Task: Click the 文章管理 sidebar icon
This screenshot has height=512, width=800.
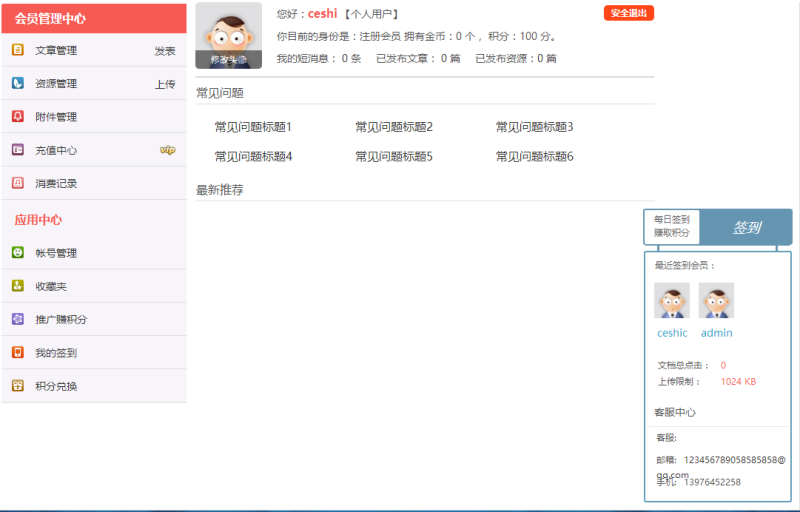Action: [x=18, y=50]
